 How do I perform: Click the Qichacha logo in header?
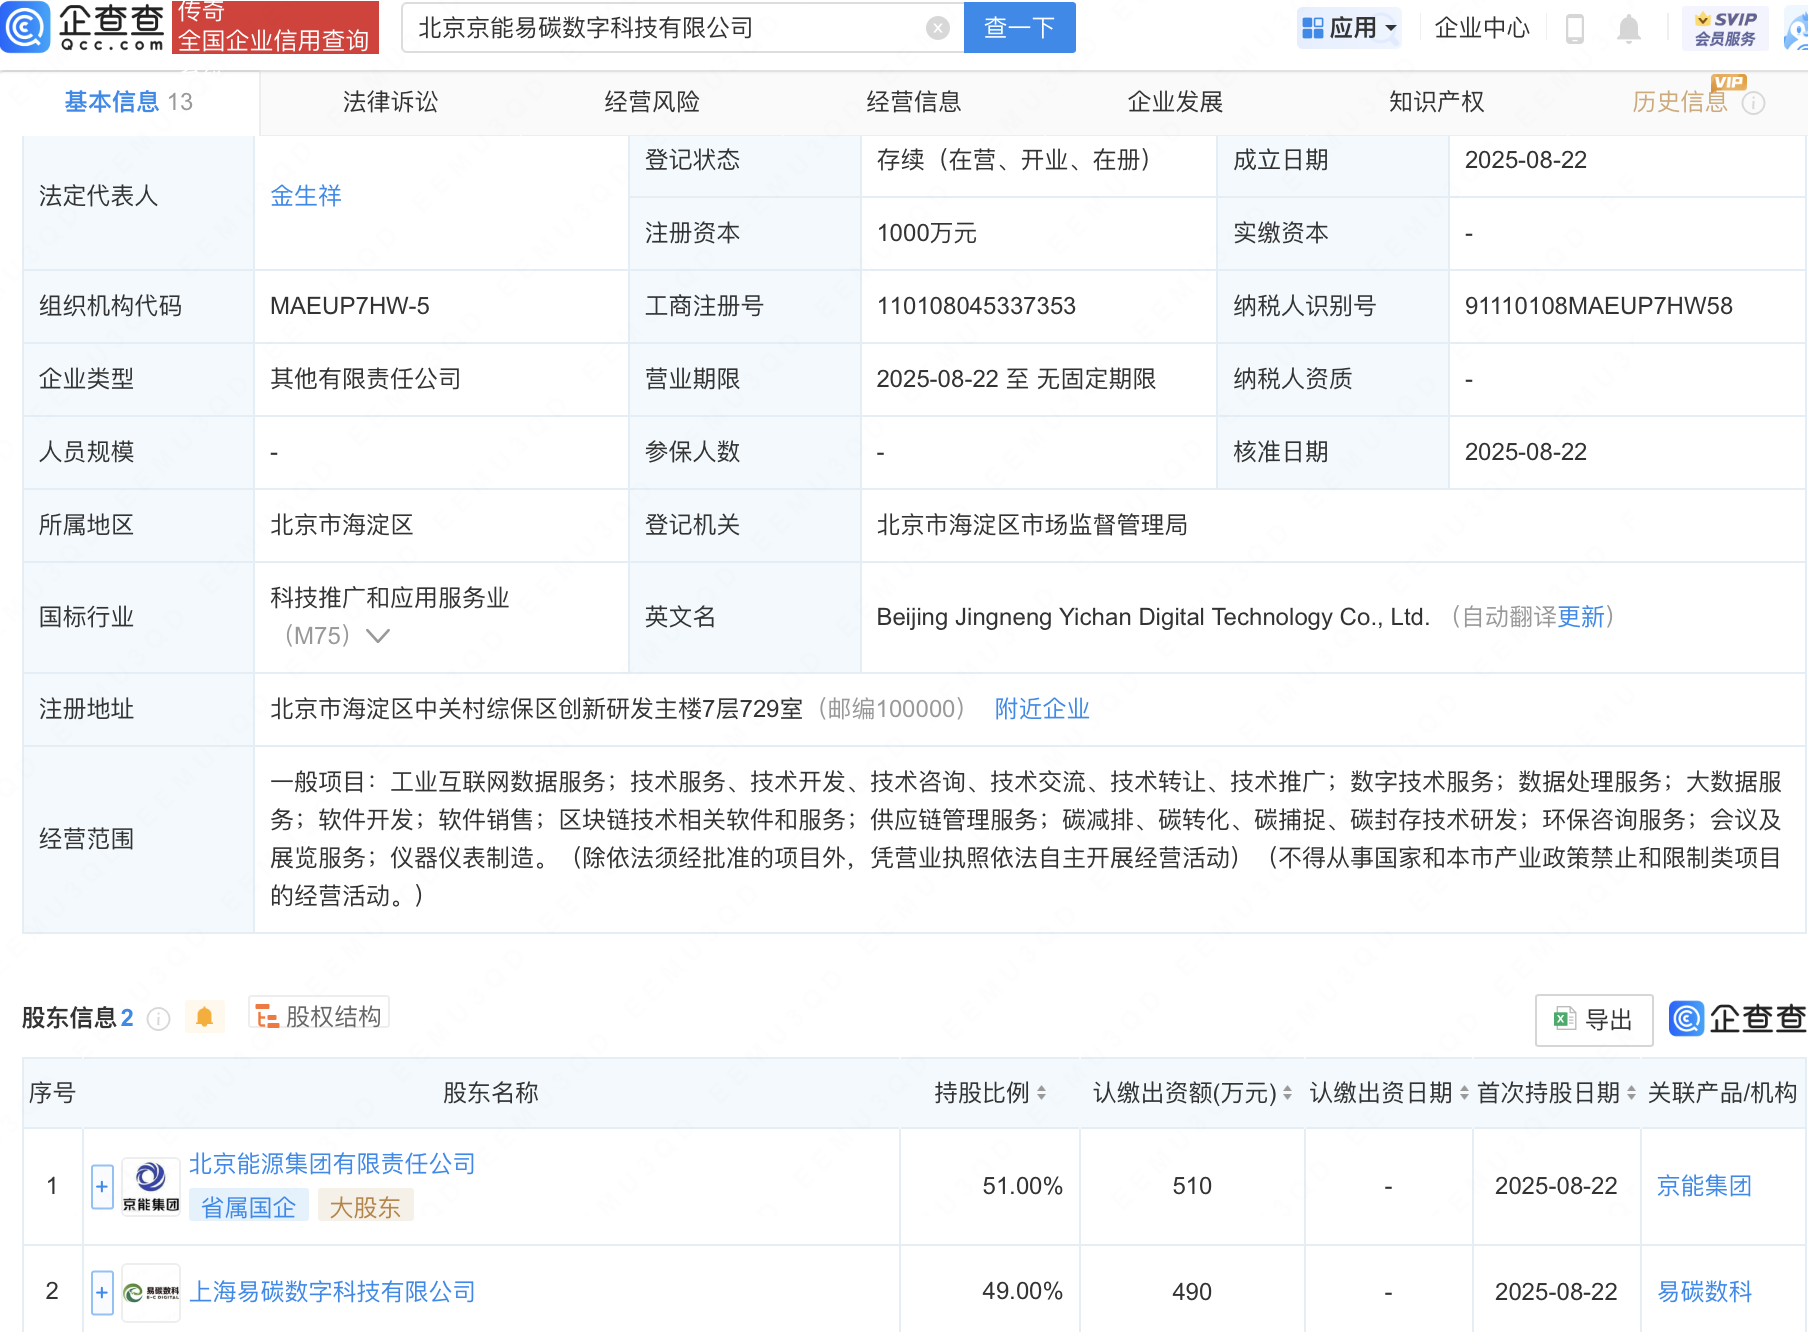pos(84,27)
